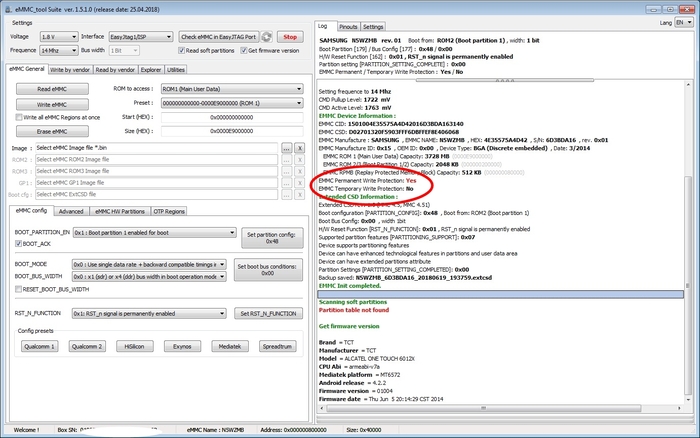Select the eMMC General tab
Screen dimensions: 700x438
click(x=27, y=69)
